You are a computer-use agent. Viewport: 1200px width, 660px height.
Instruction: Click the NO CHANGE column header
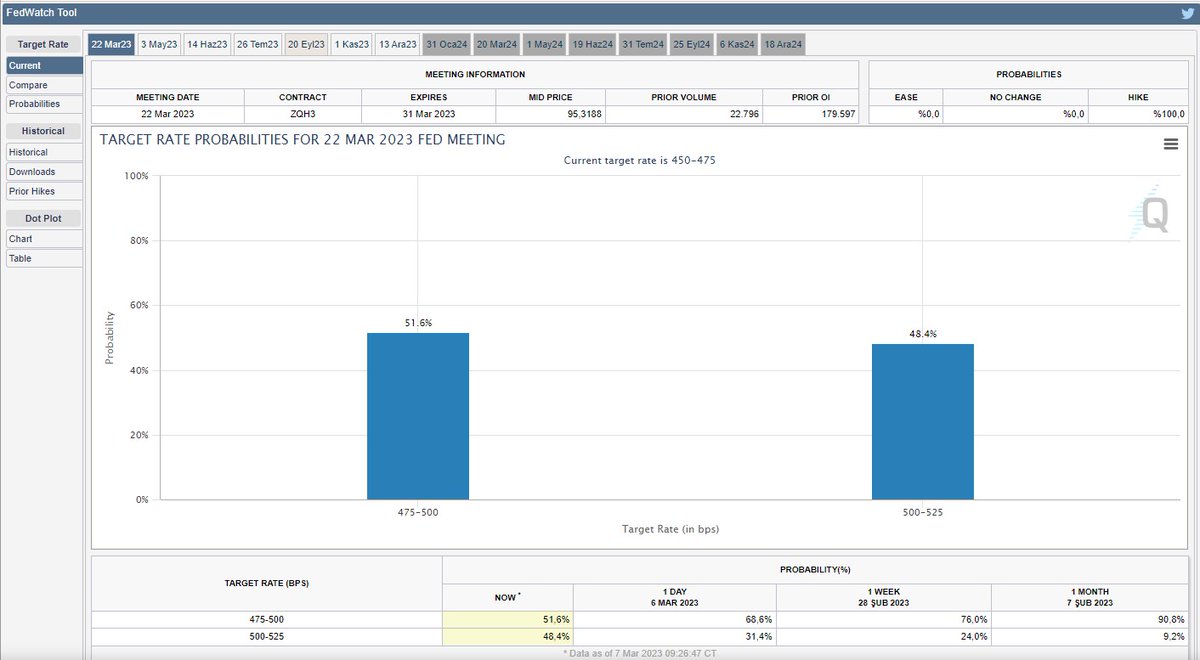[x=1016, y=97]
